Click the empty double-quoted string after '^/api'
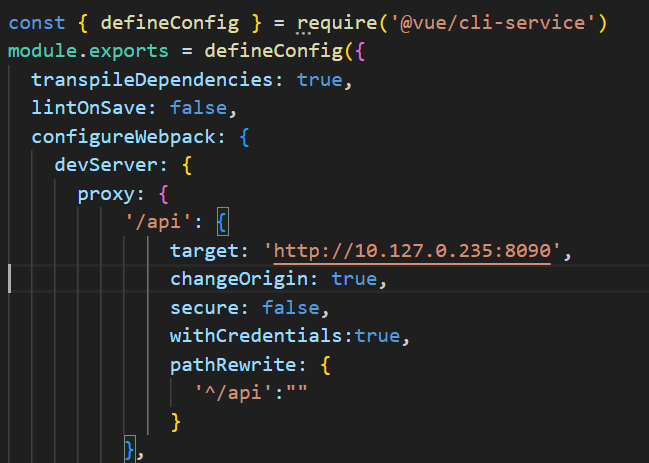This screenshot has width=649, height=463. pyautogui.click(x=295, y=391)
